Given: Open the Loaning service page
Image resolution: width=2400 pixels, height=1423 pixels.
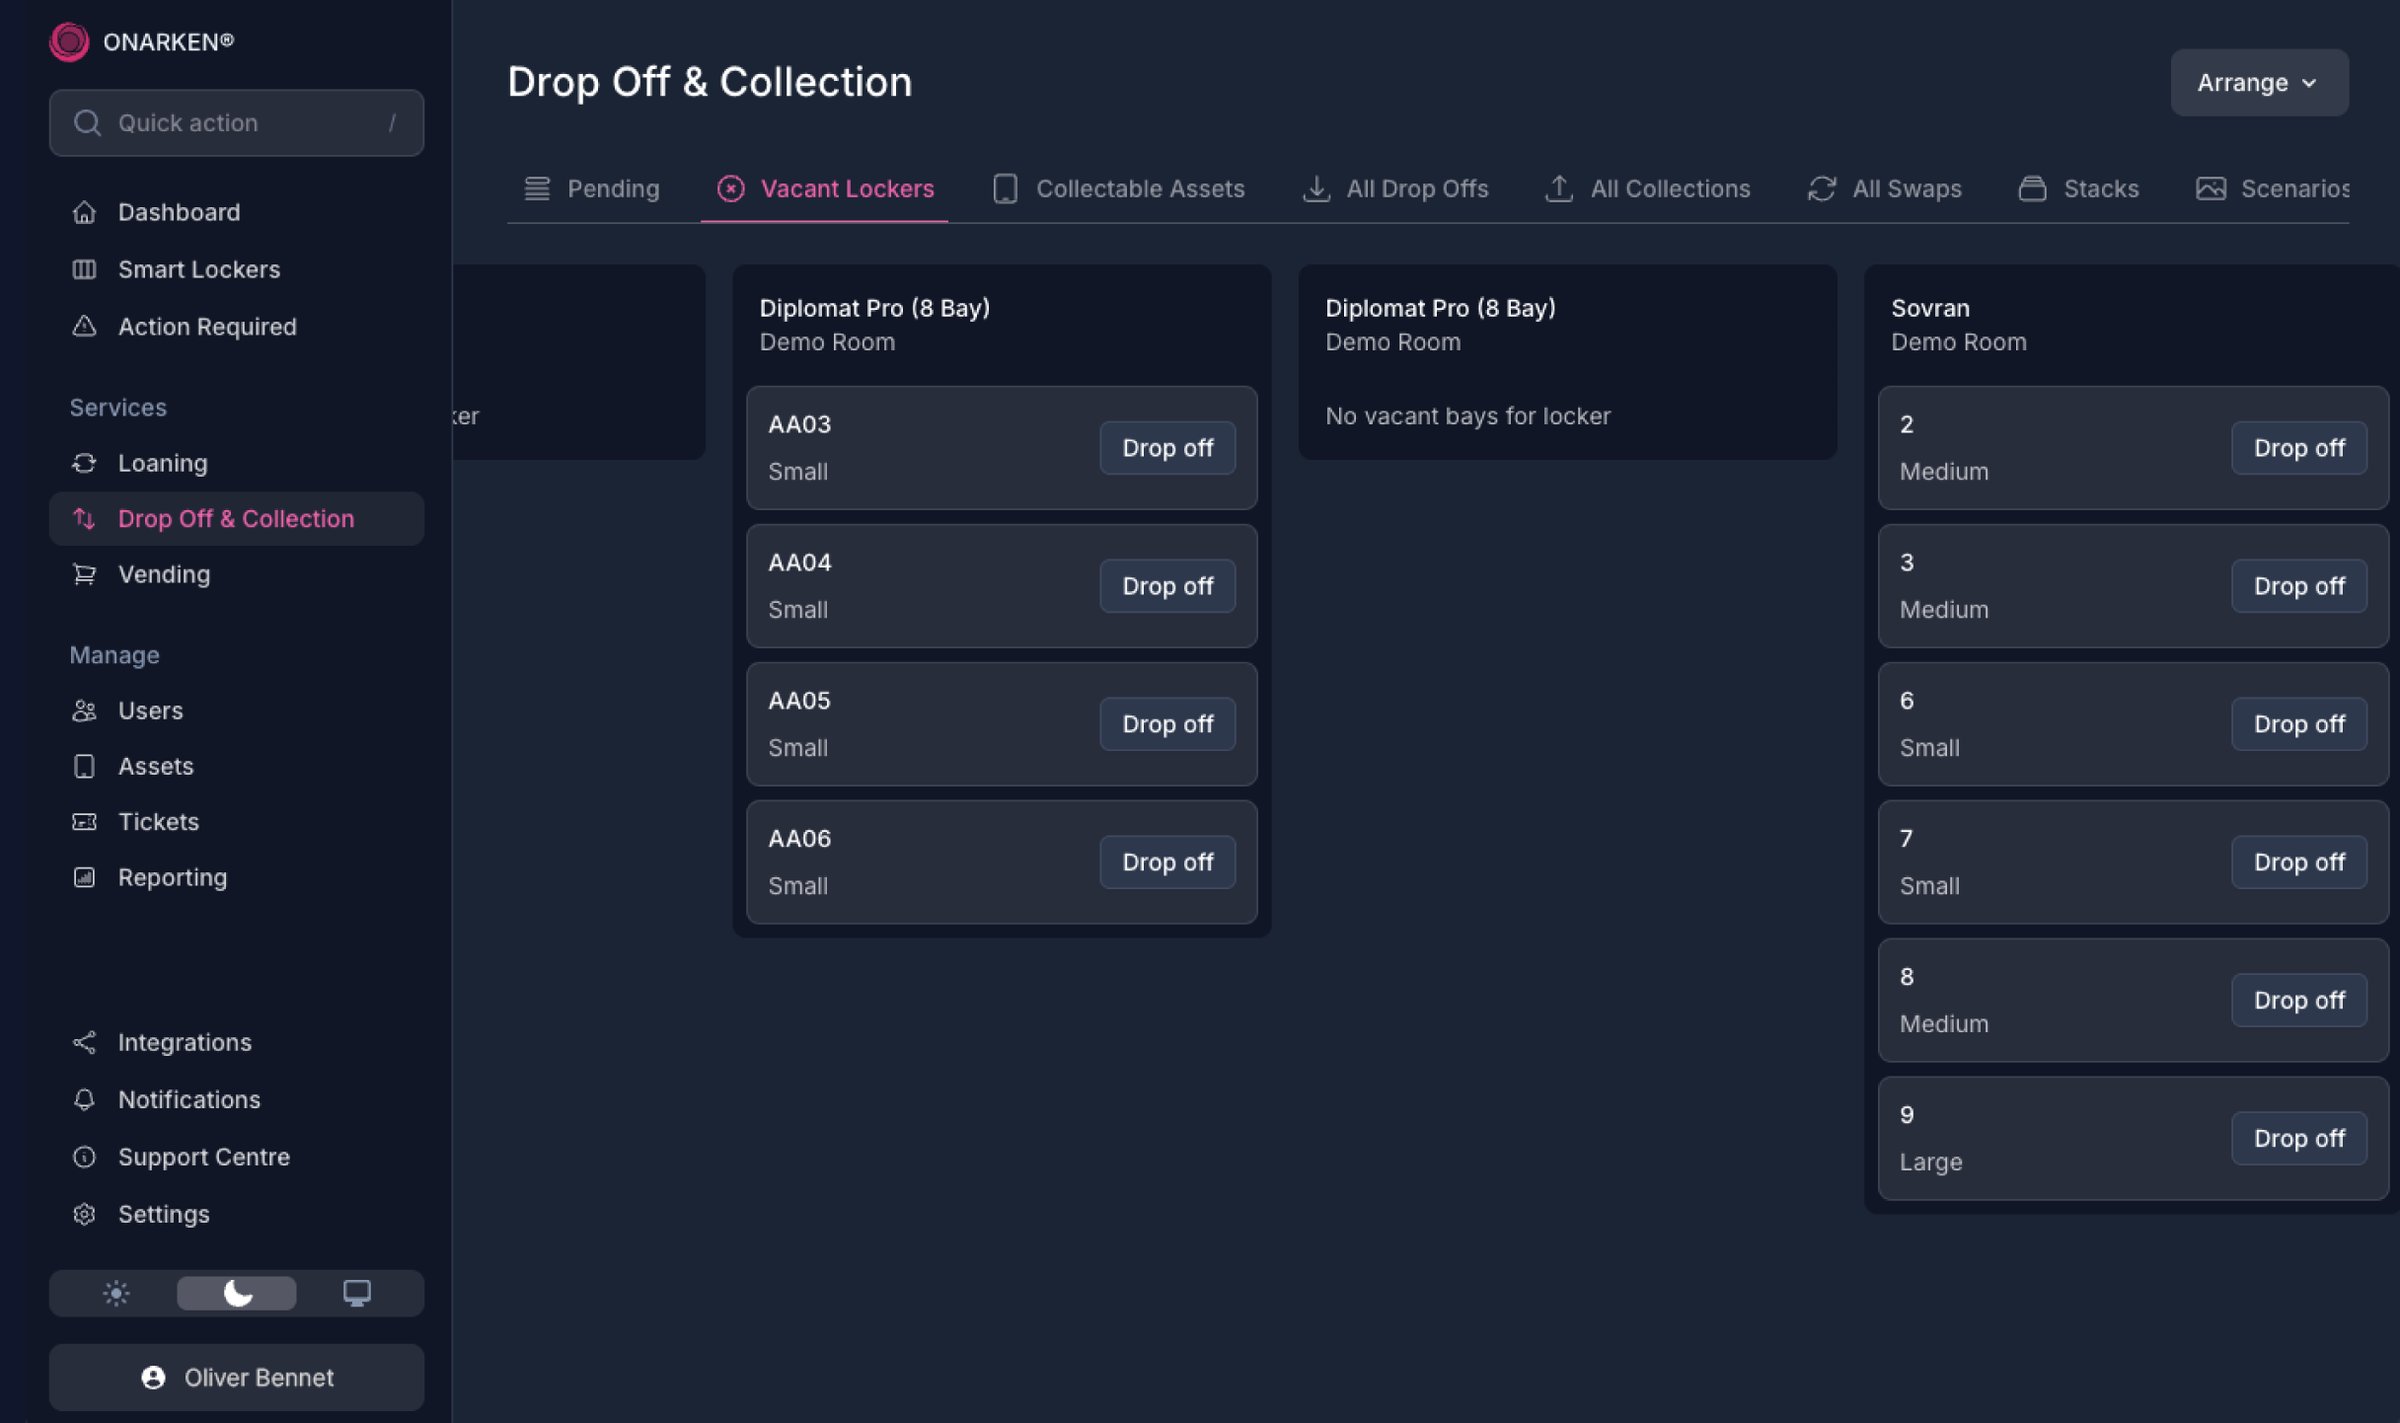Looking at the screenshot, I should tap(162, 463).
